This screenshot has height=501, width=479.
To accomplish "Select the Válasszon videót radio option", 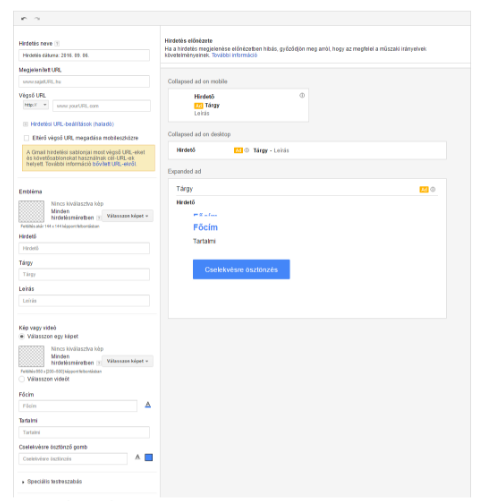I will pos(22,379).
